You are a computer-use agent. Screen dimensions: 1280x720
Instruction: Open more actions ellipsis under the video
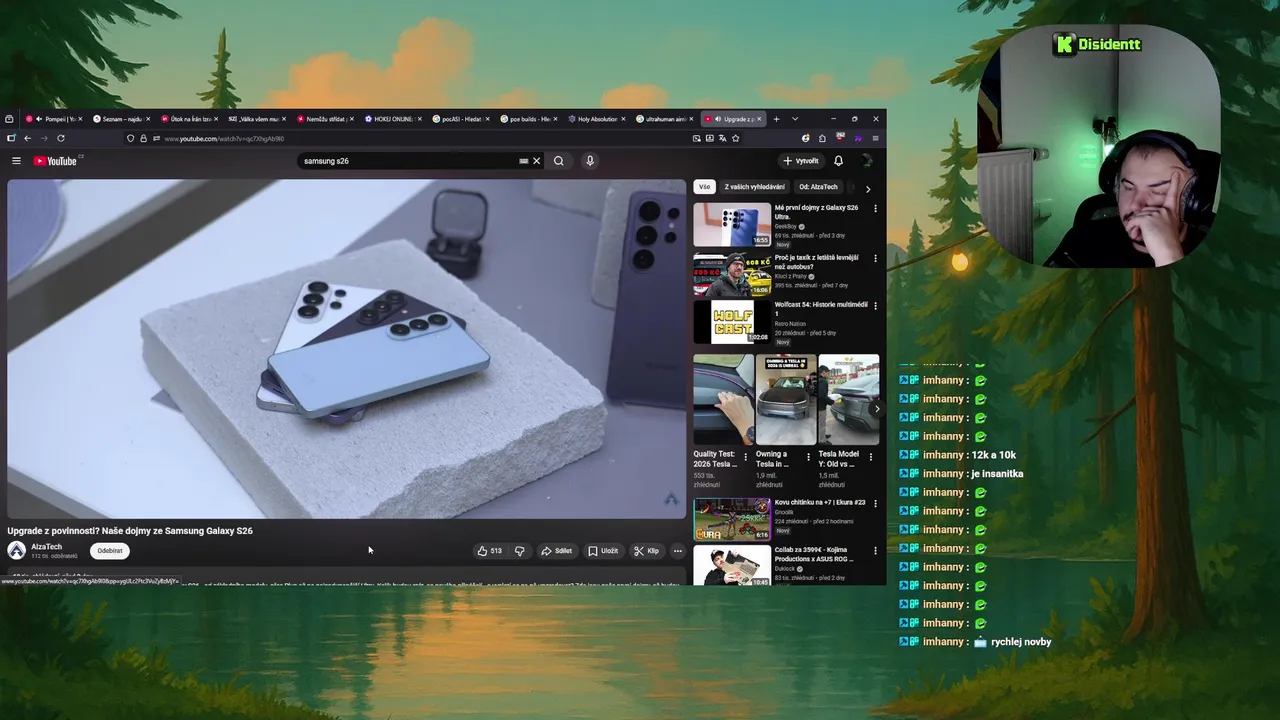tap(677, 551)
